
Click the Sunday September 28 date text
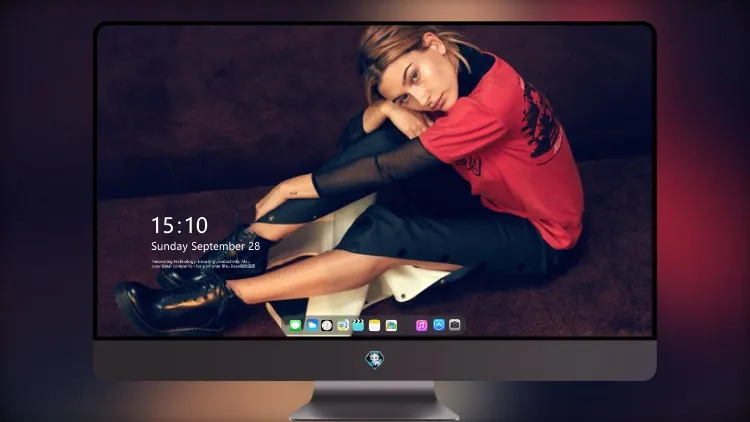(206, 246)
